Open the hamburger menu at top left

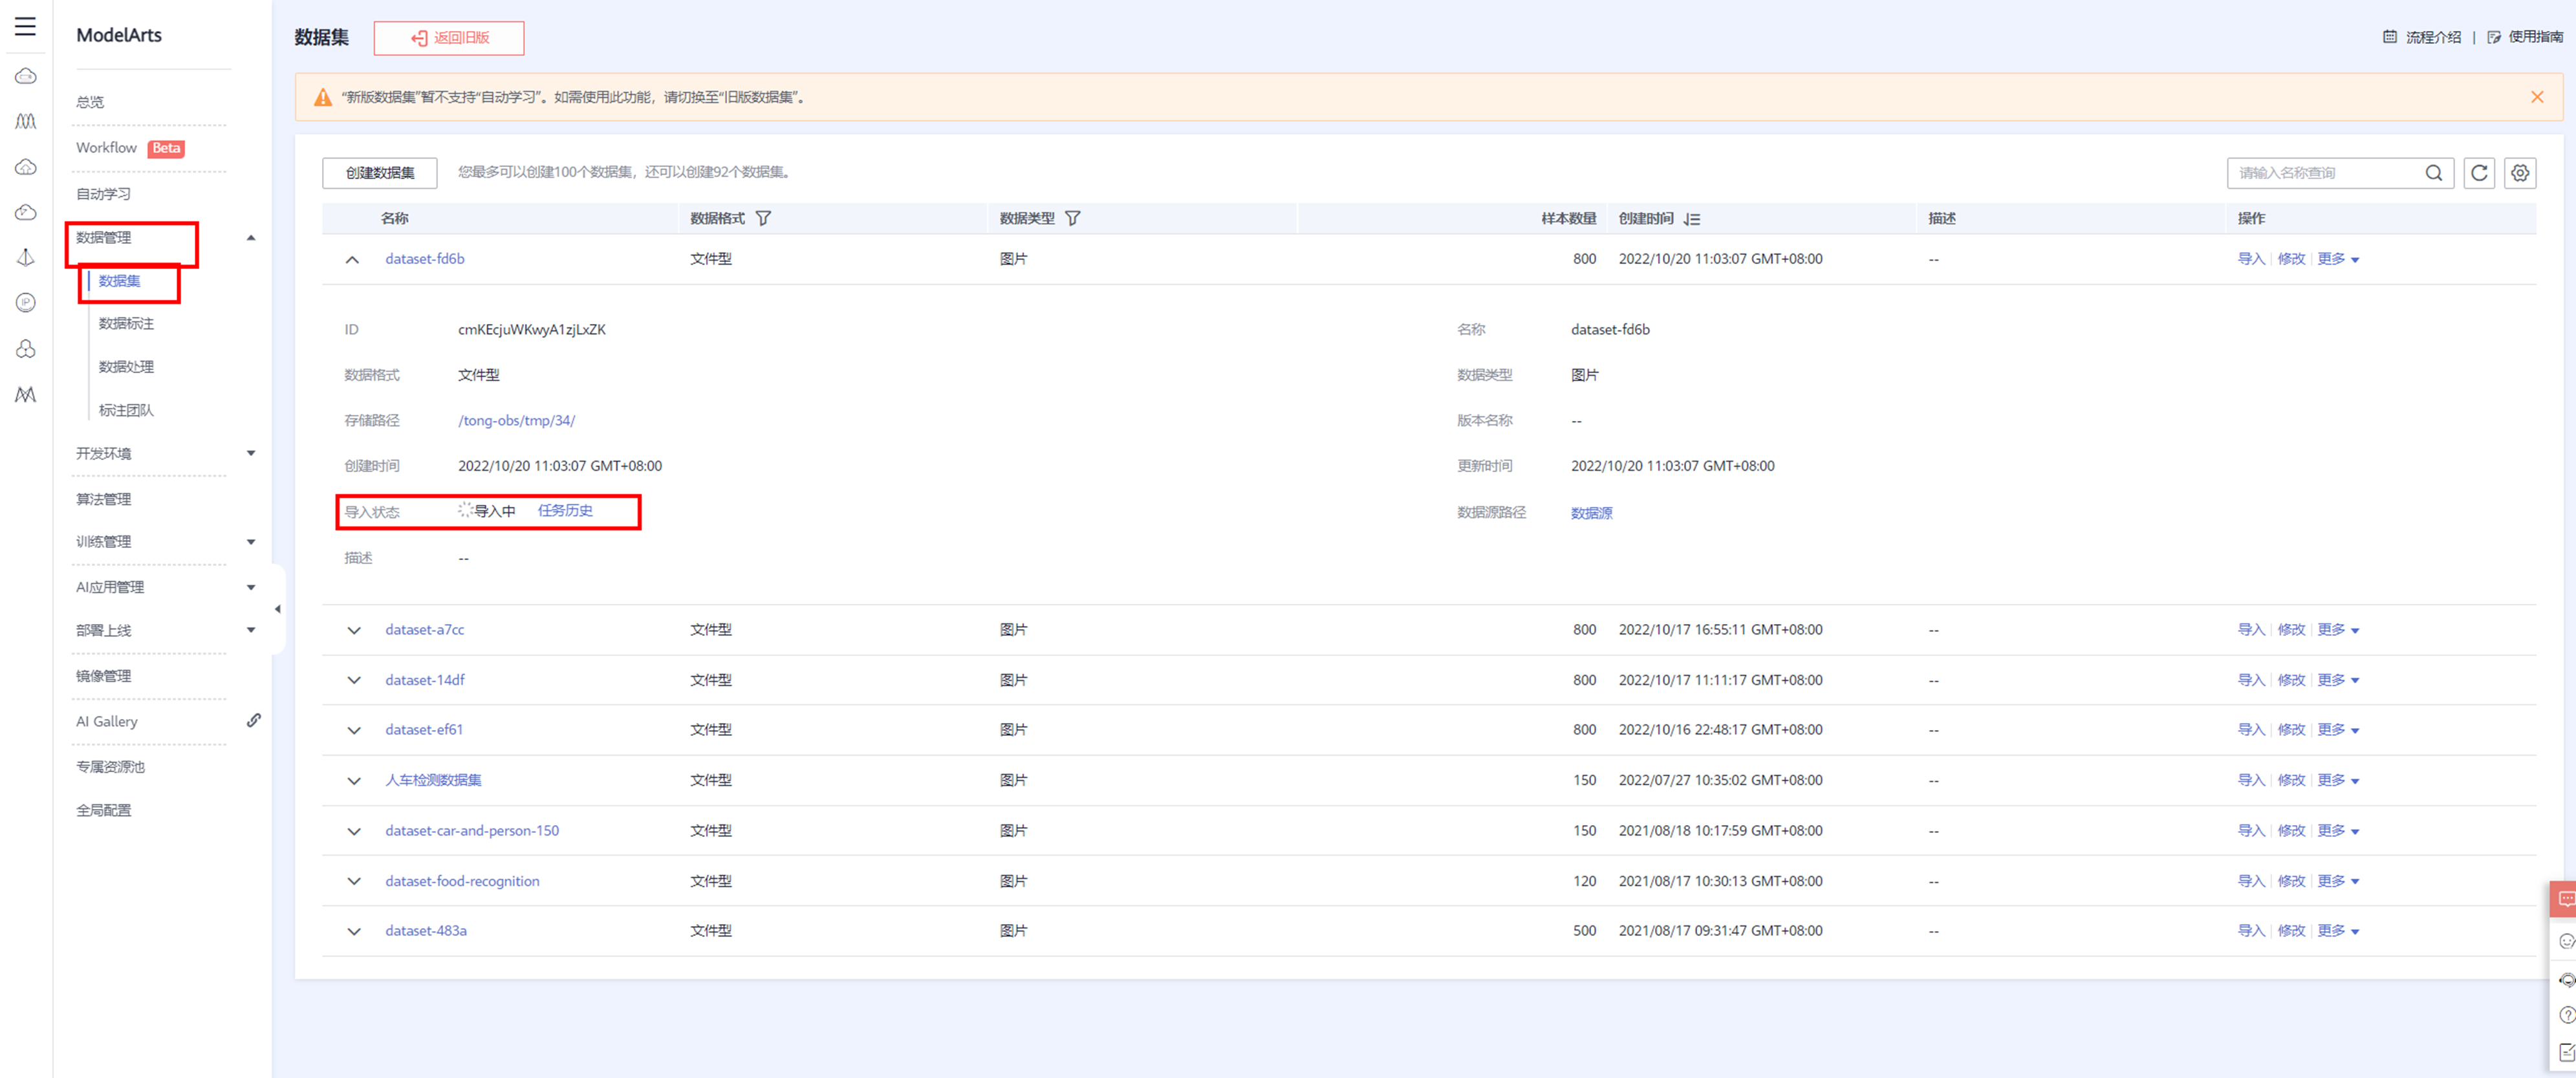click(25, 27)
